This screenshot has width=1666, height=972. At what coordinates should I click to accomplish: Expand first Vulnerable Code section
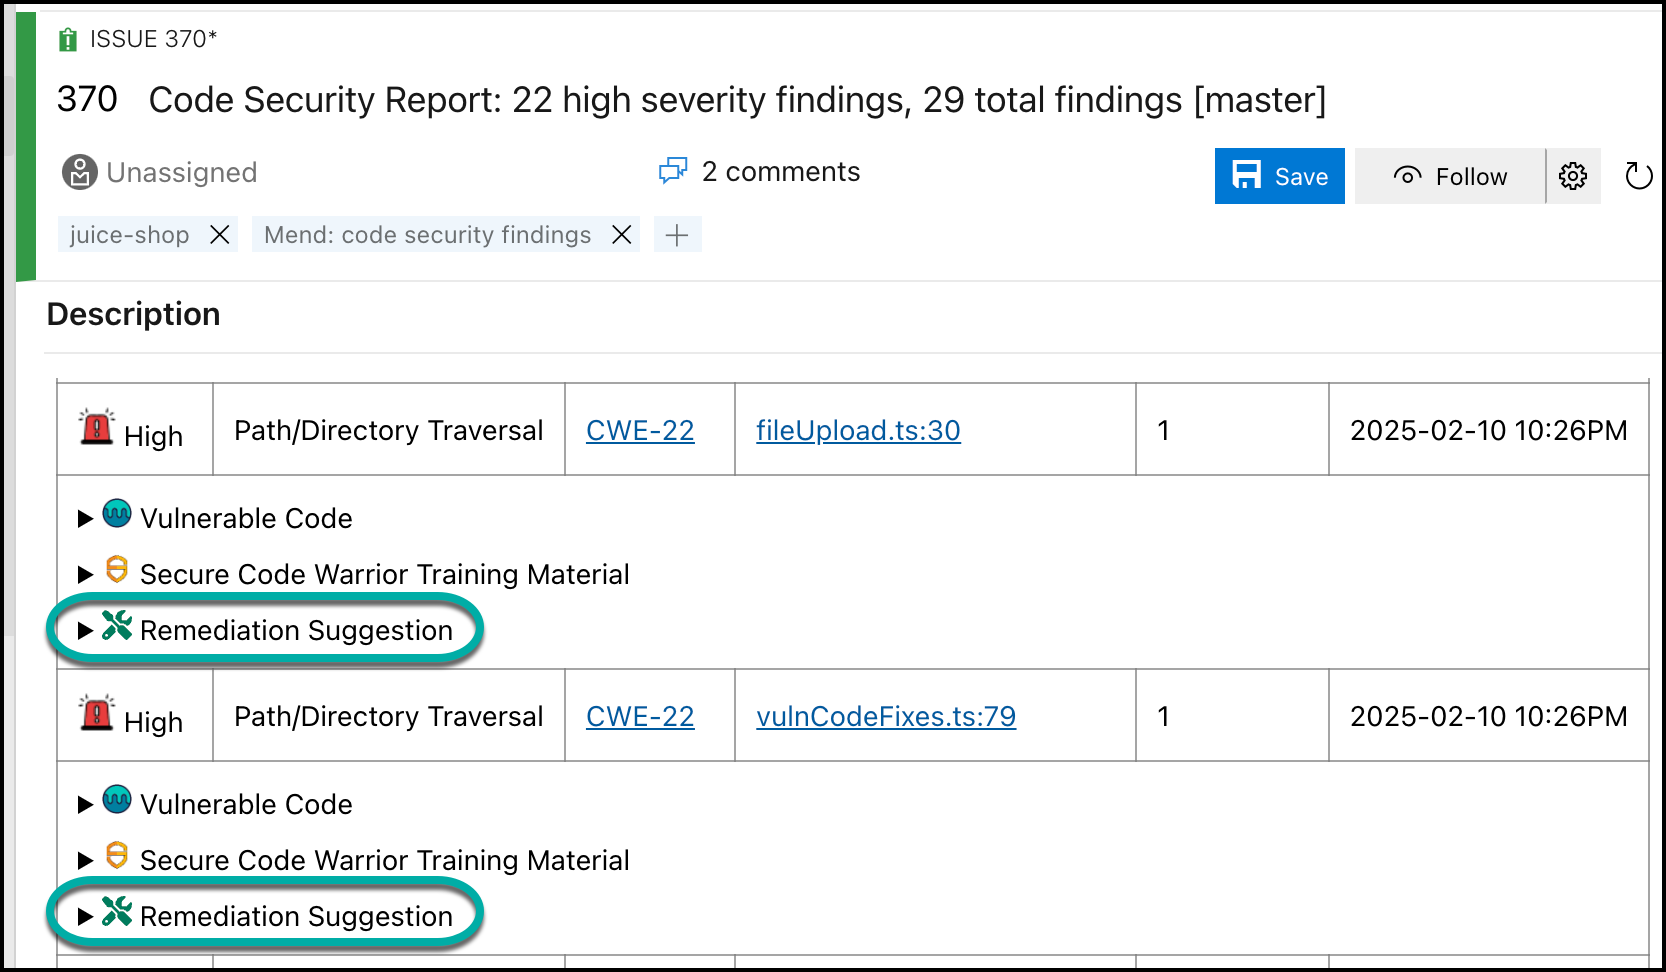(85, 518)
